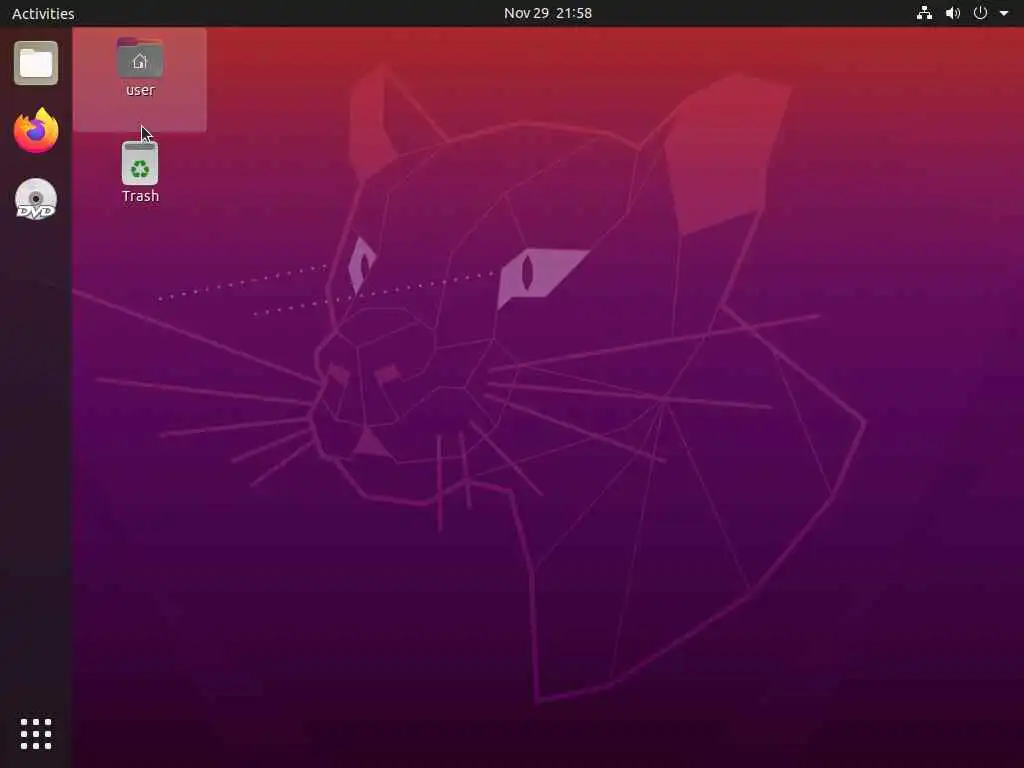This screenshot has height=768, width=1024.
Task: Expand the system menu arrow
Action: coord(1004,13)
